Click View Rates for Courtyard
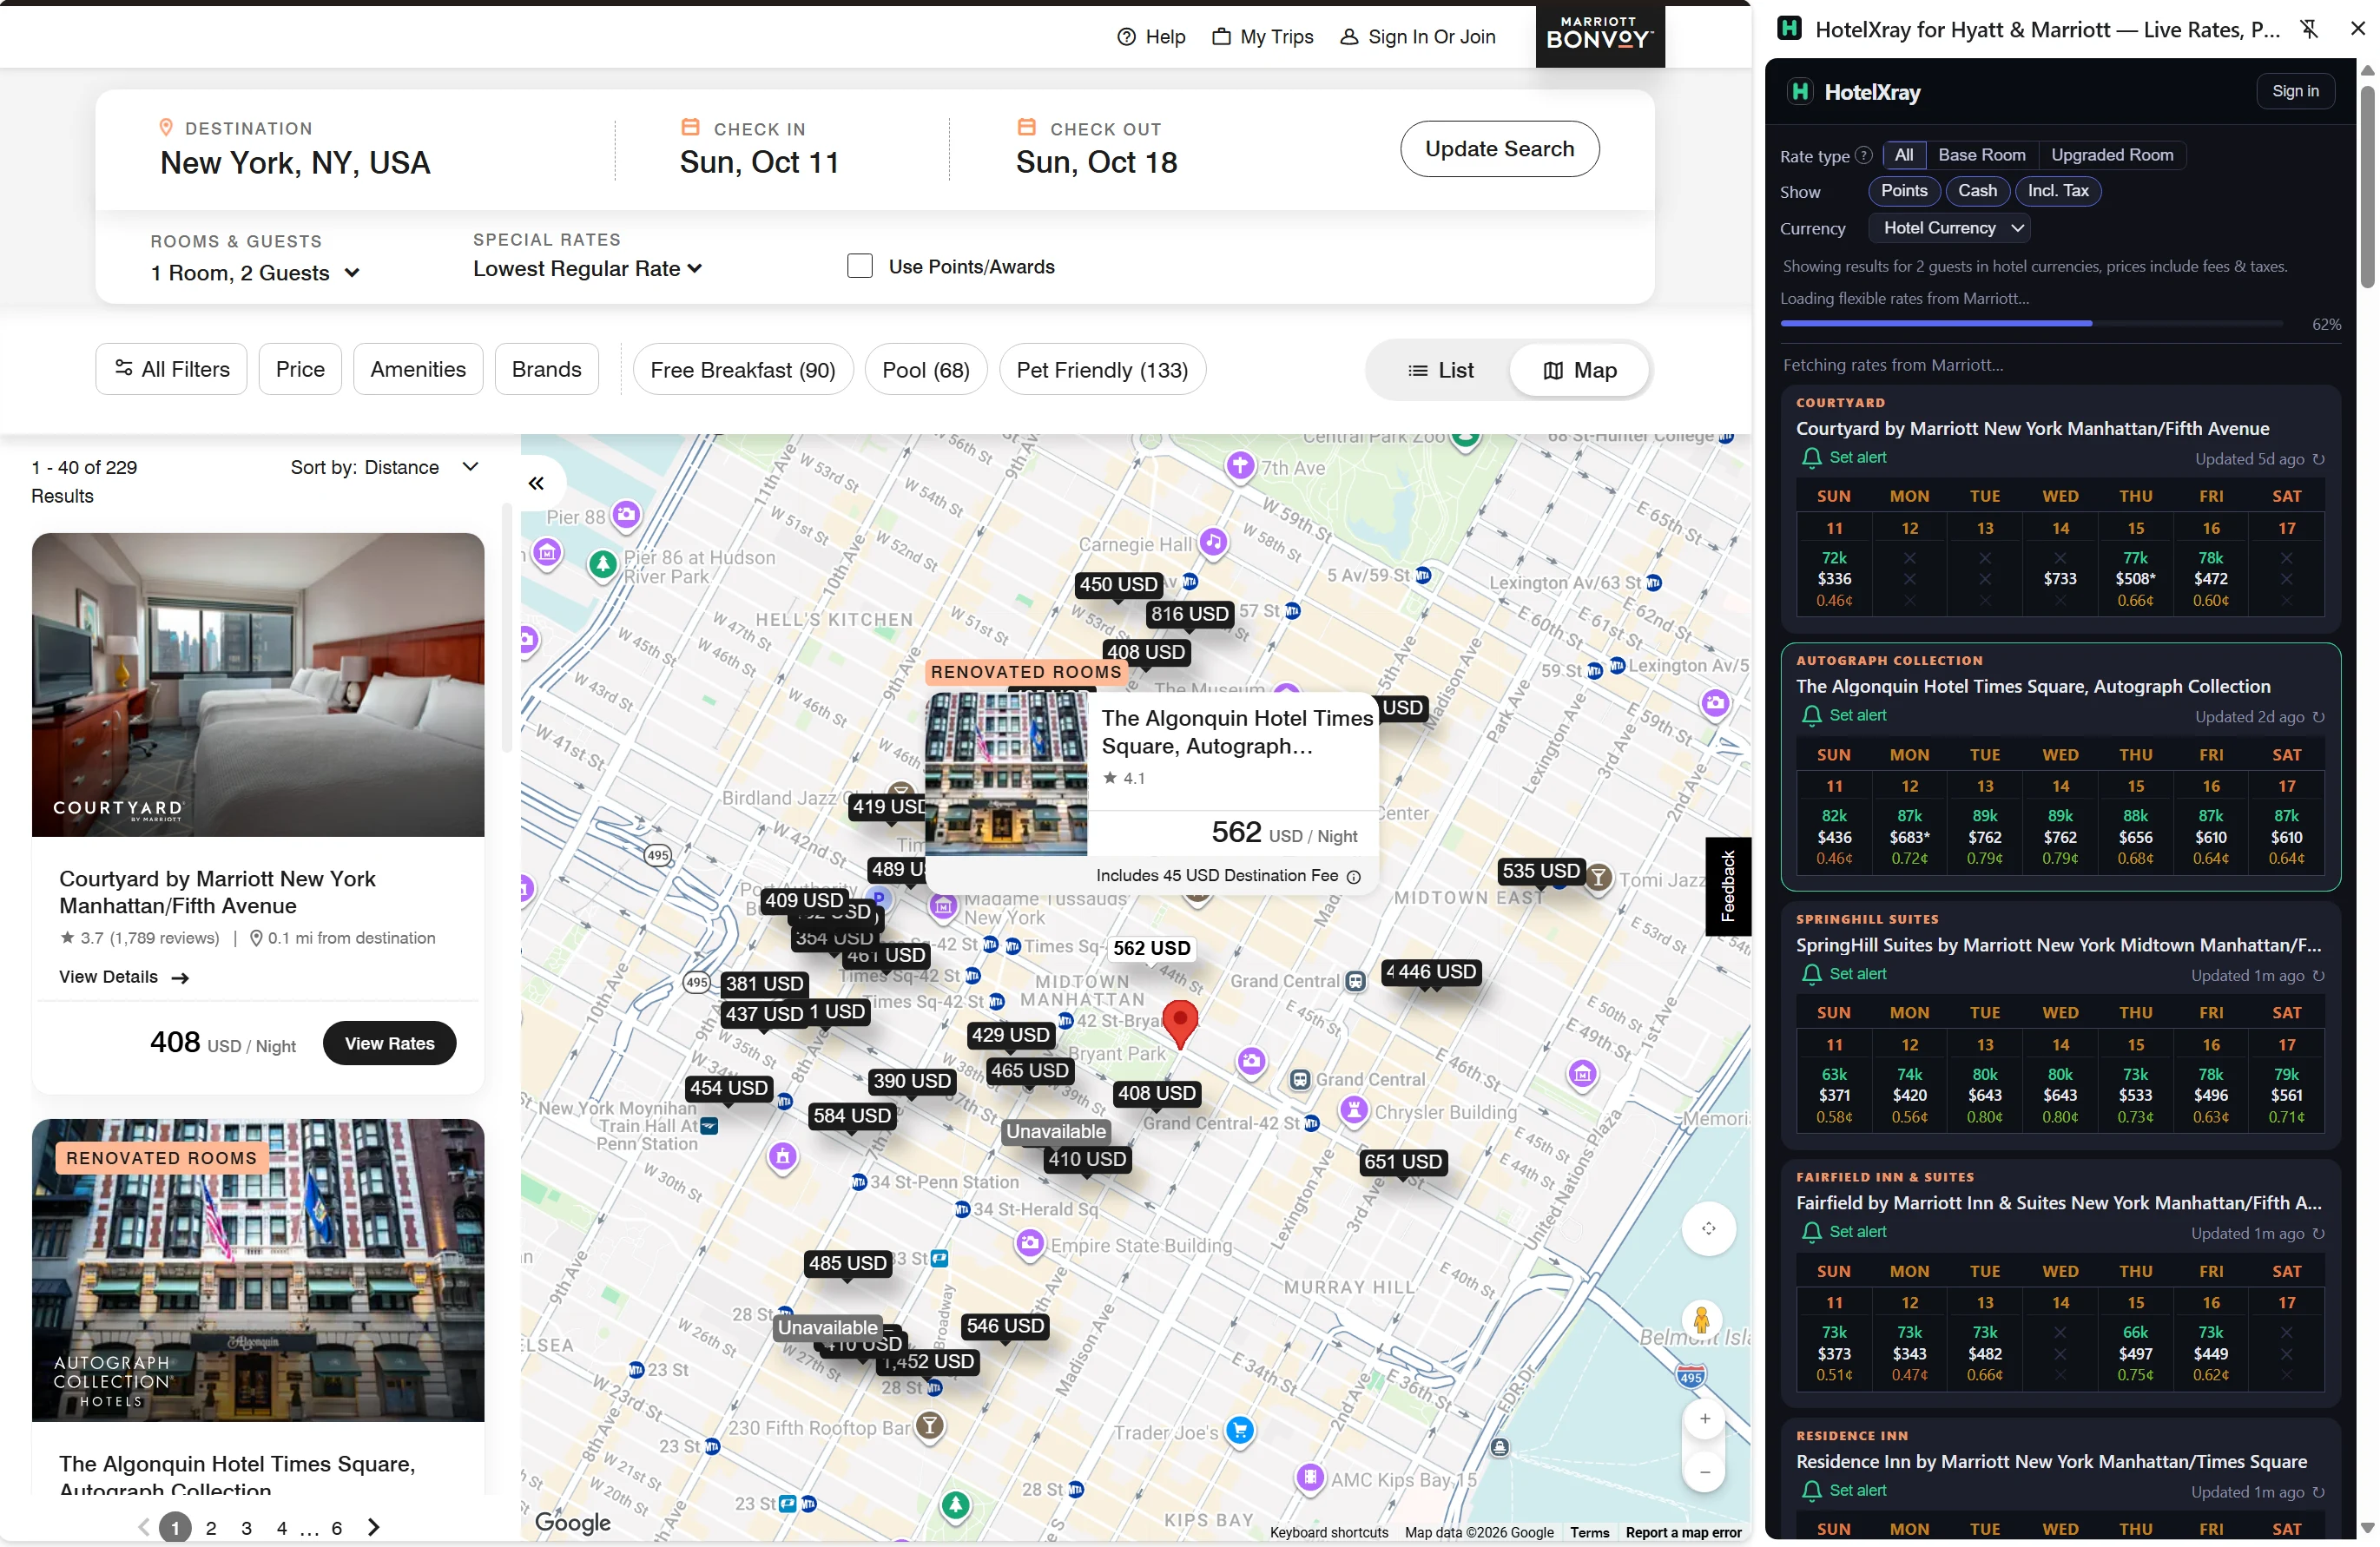The image size is (2380, 1547). coord(389,1043)
